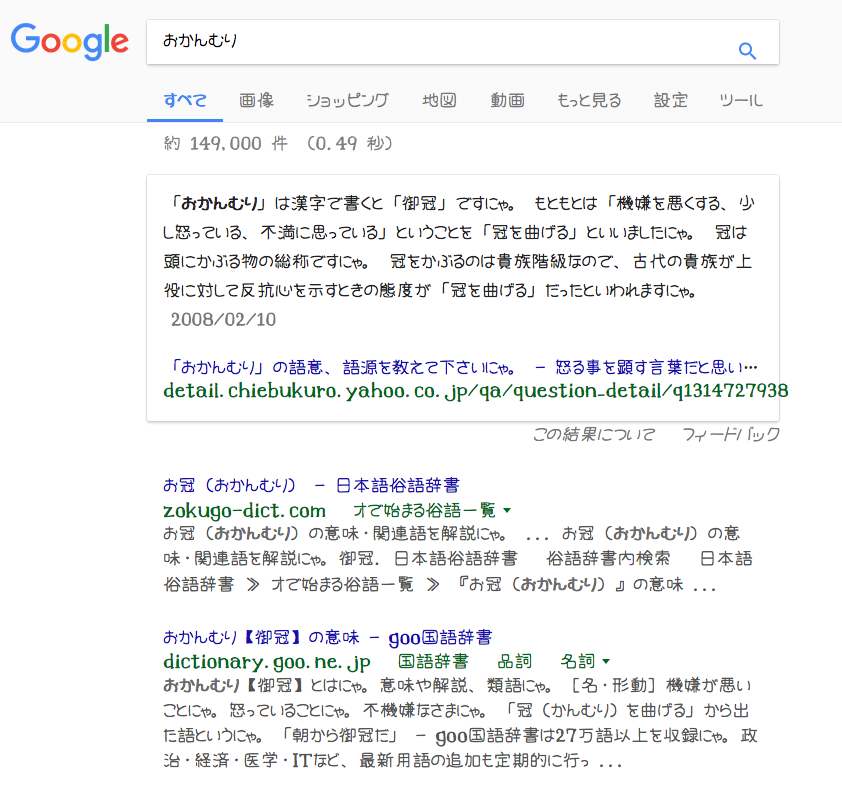842x802 pixels.
Task: Click この結果について link
Action: pyautogui.click(x=593, y=434)
